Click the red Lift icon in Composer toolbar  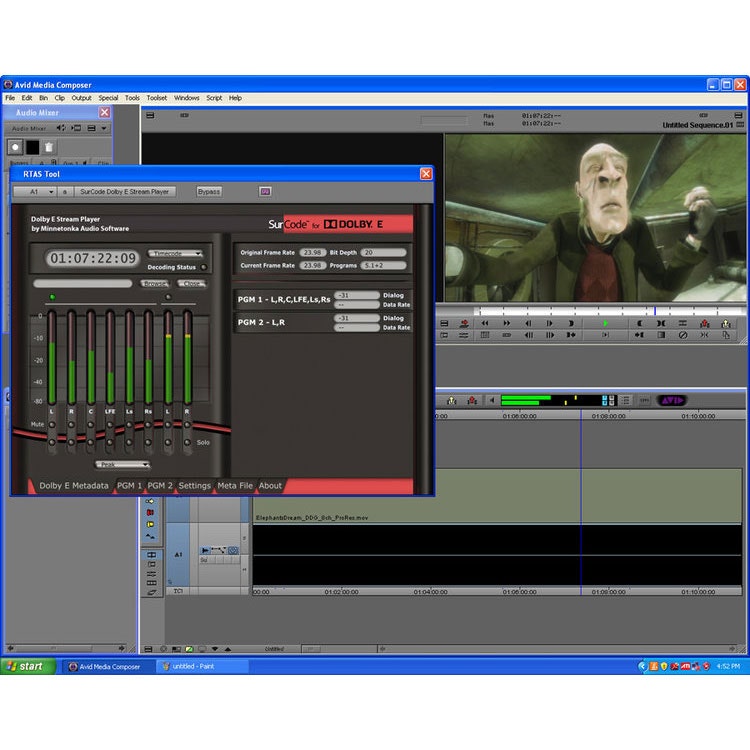click(705, 324)
